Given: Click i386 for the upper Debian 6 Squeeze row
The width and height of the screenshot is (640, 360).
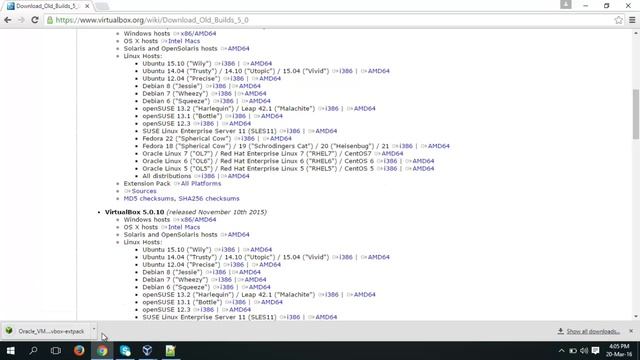Looking at the screenshot, I should (227, 101).
